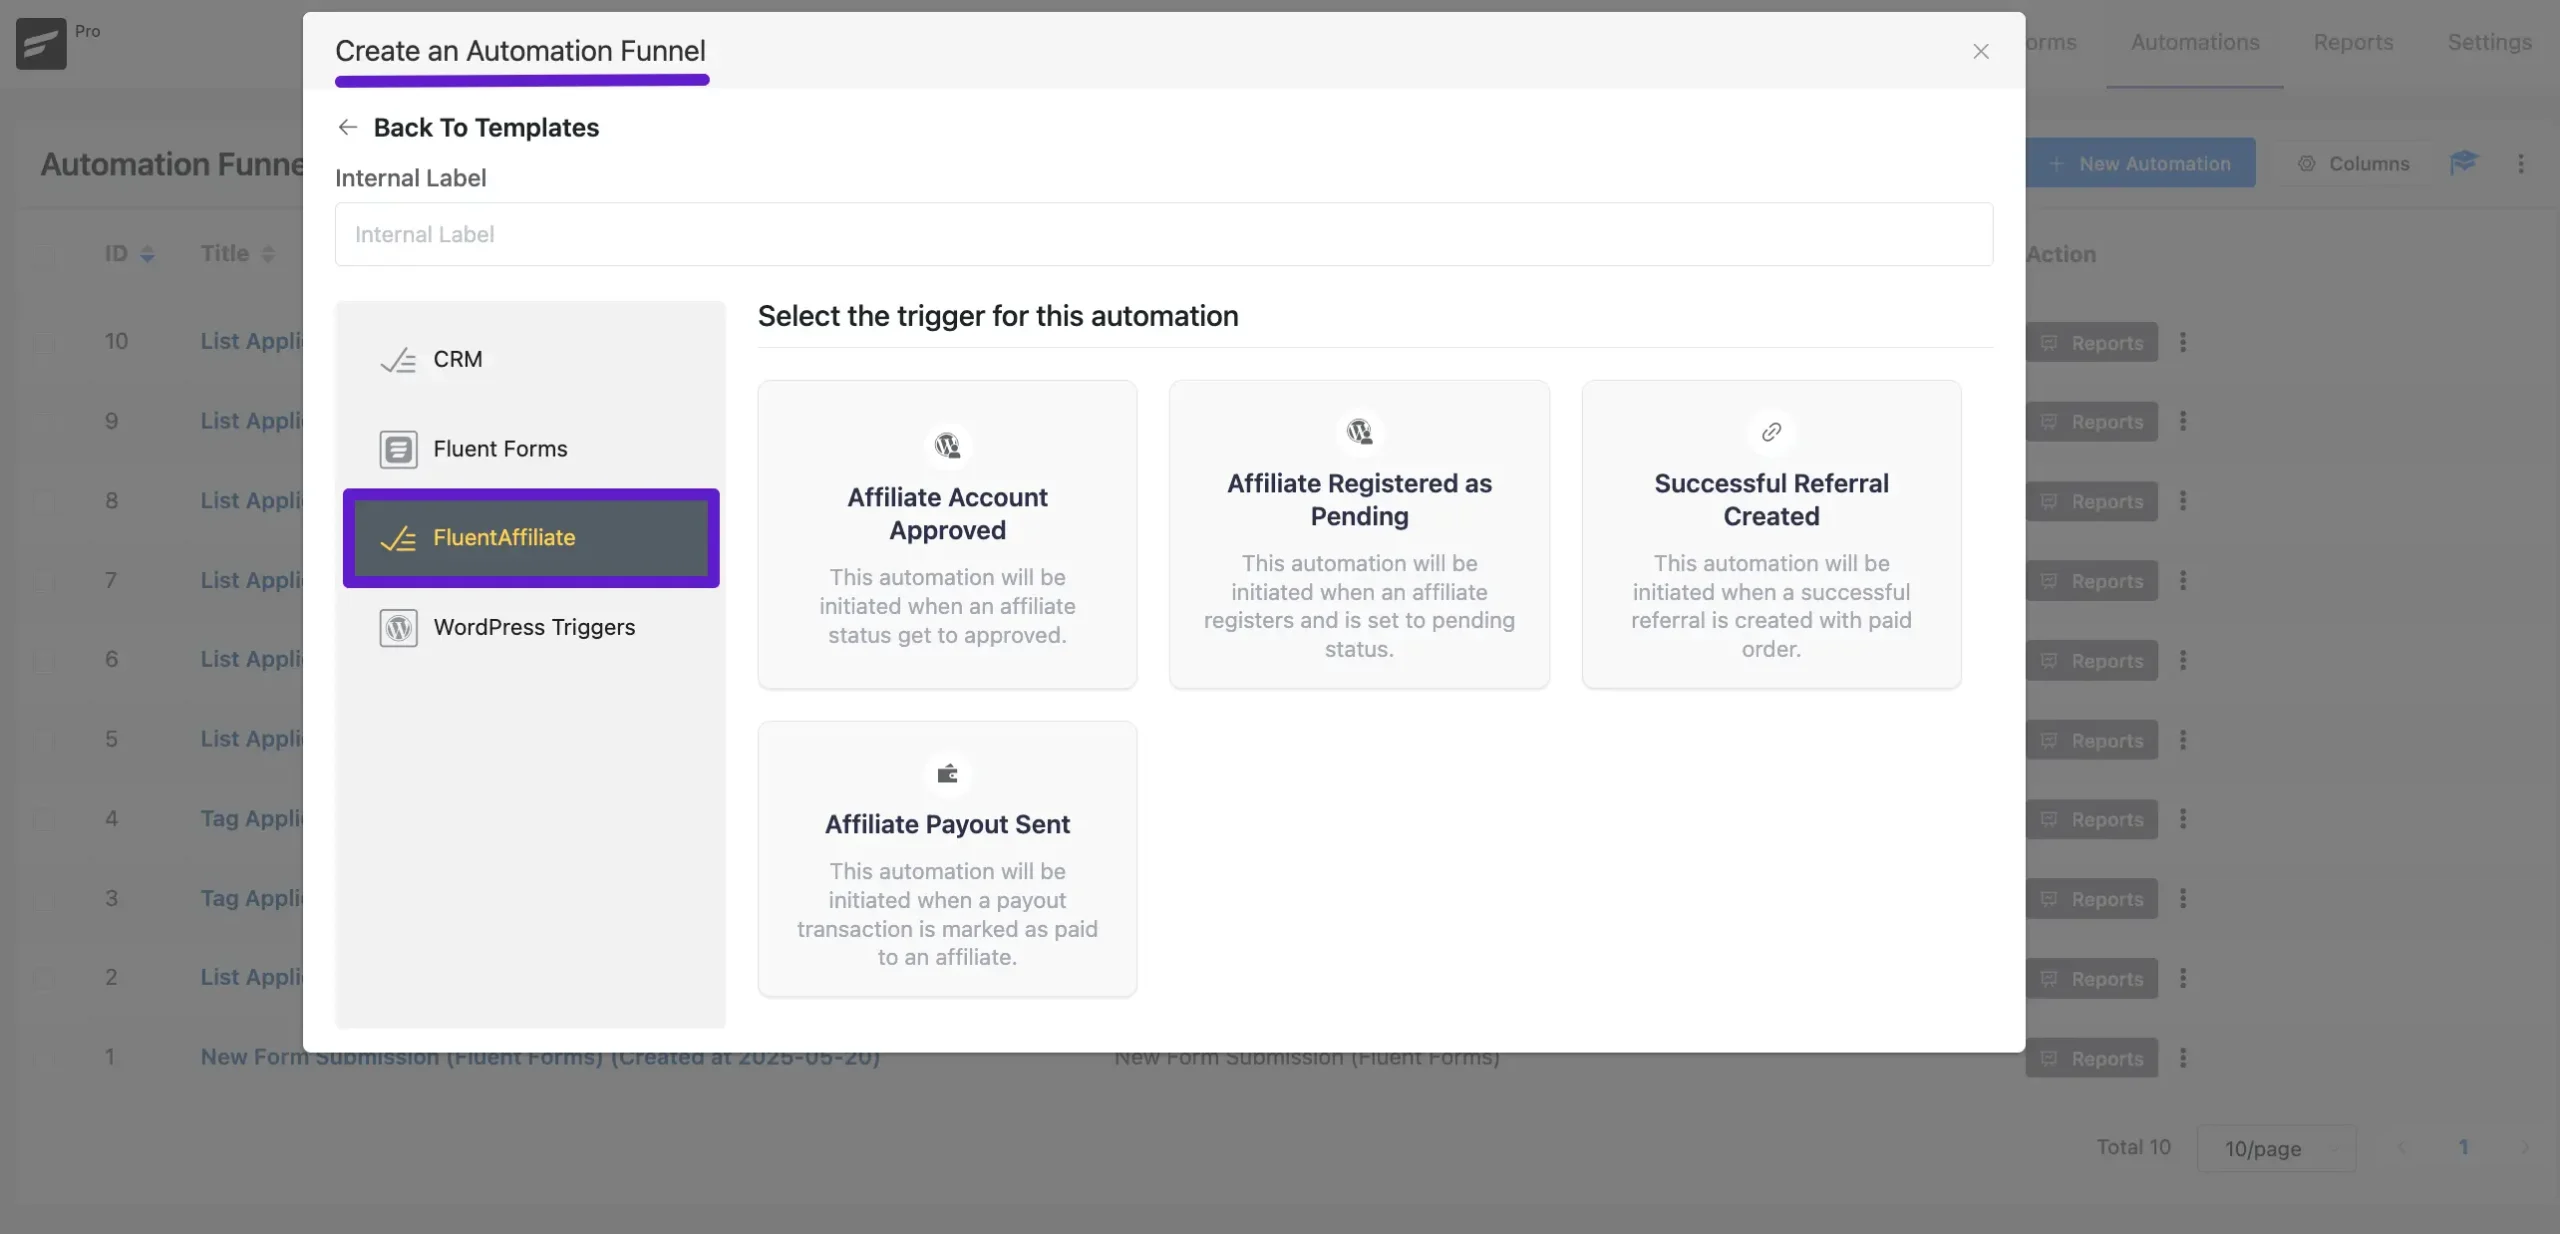
Task: Open the Settings tab in top navigation
Action: point(2489,42)
